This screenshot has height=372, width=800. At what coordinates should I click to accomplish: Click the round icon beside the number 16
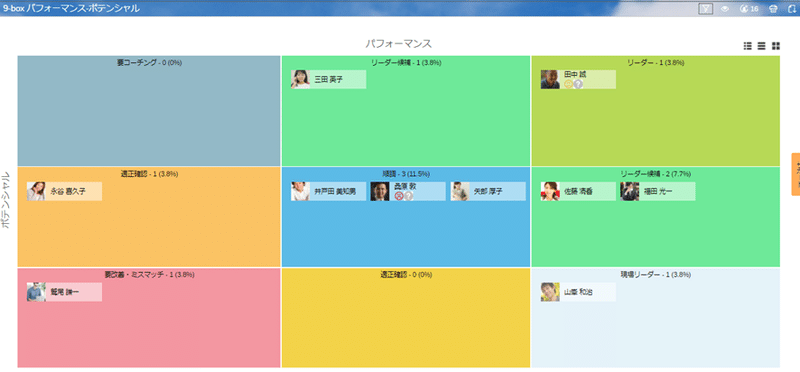pyautogui.click(x=743, y=8)
